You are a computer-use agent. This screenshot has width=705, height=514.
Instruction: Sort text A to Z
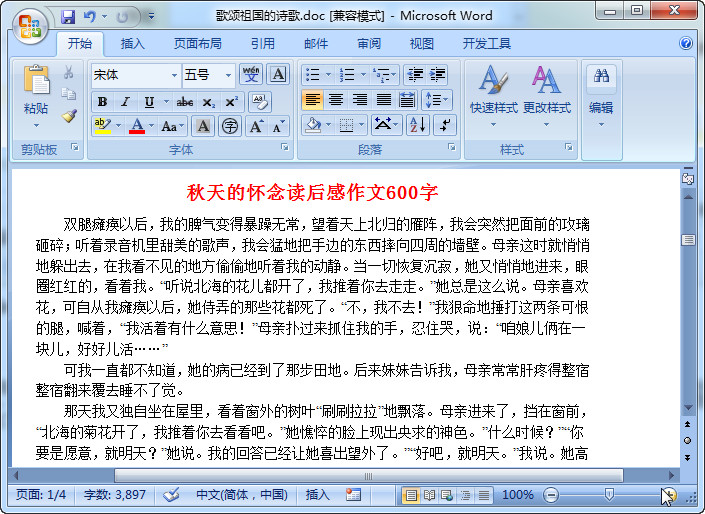[418, 125]
